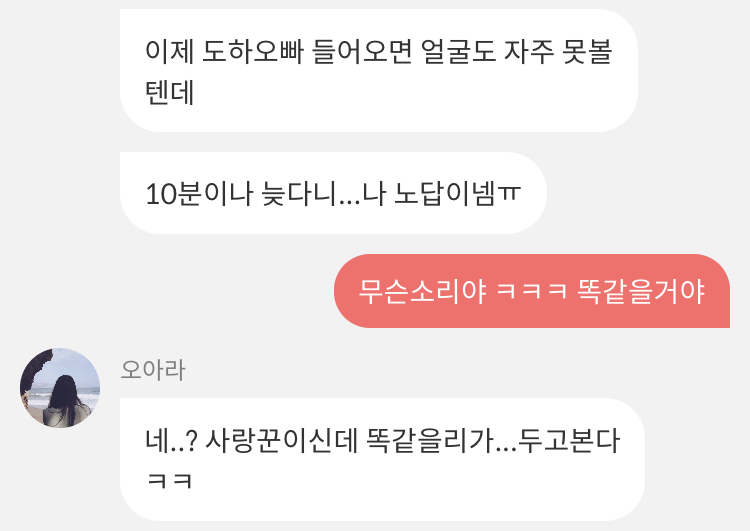Click 무슨소리야 inside the red bubble
The height and width of the screenshot is (531, 750).
[422, 291]
